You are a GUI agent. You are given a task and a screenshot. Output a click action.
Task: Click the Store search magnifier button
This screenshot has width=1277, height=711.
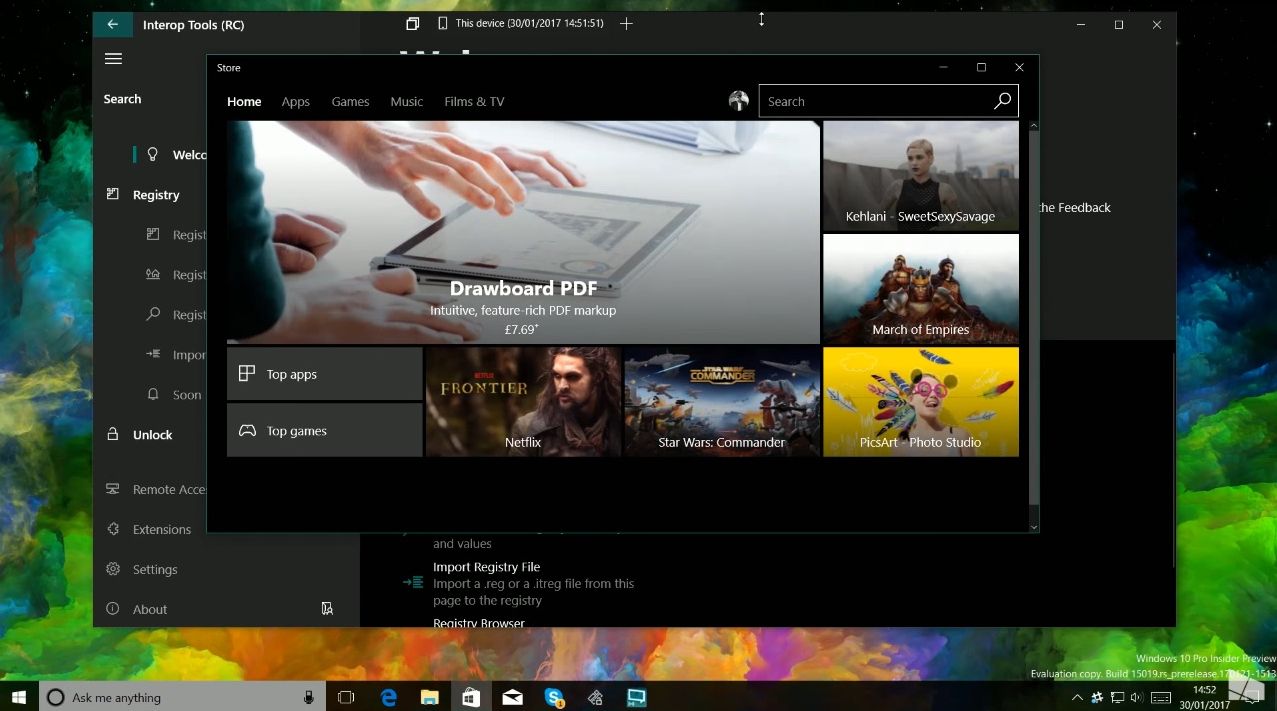pos(1002,101)
